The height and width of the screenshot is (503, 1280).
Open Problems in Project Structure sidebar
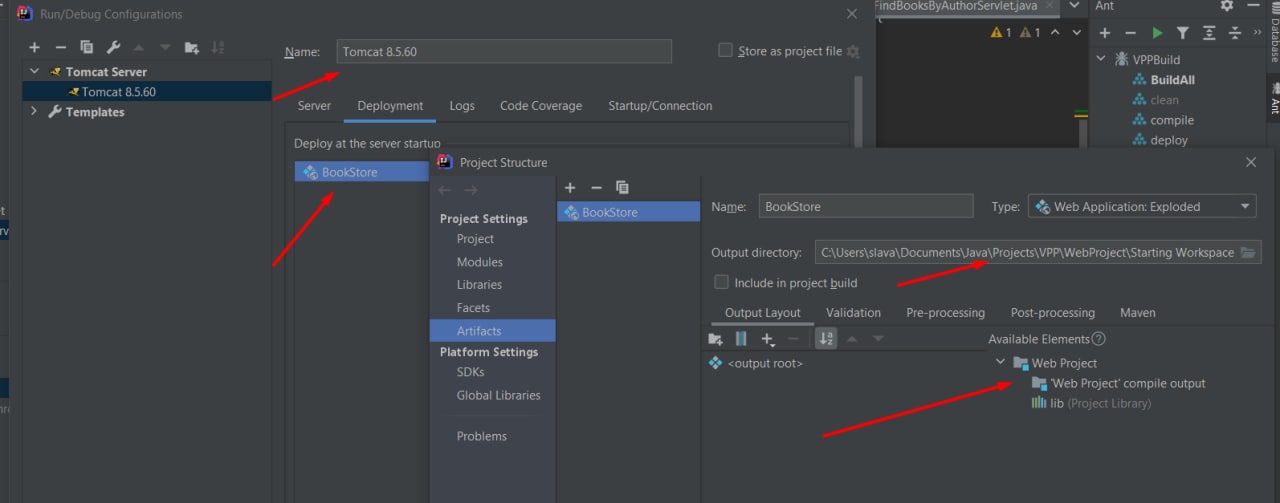pos(482,436)
